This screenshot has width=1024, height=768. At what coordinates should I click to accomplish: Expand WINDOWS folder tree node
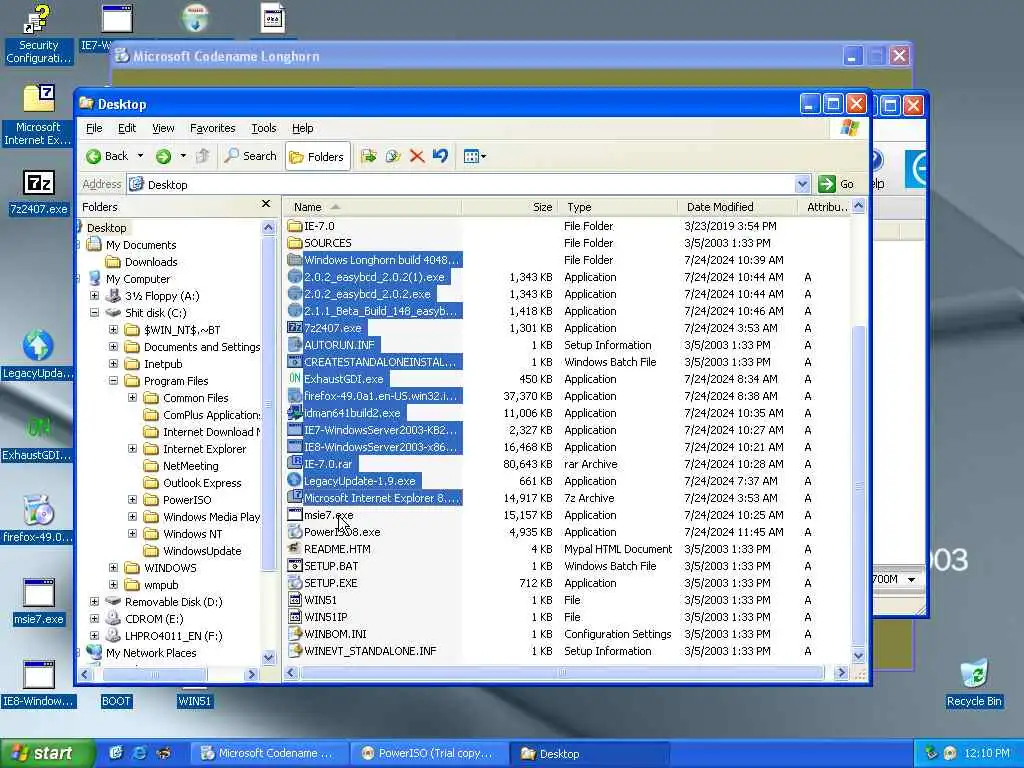pyautogui.click(x=113, y=568)
